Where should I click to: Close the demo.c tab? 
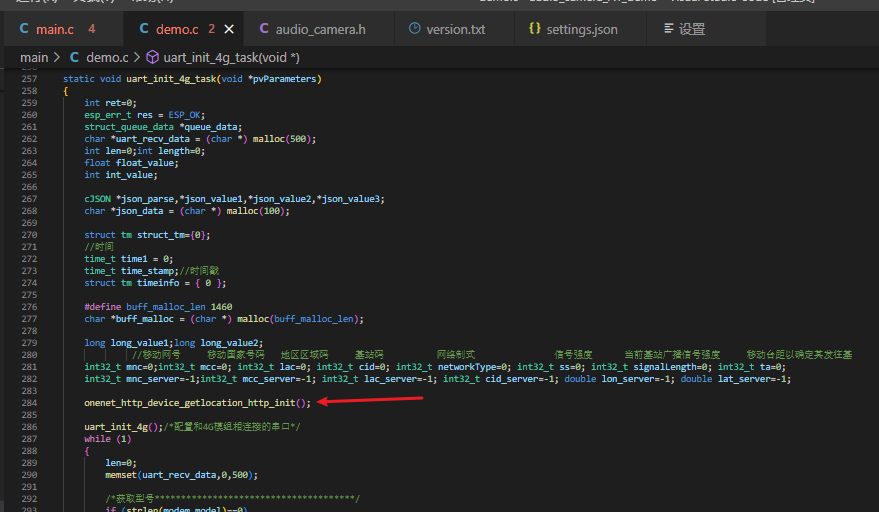pos(229,29)
